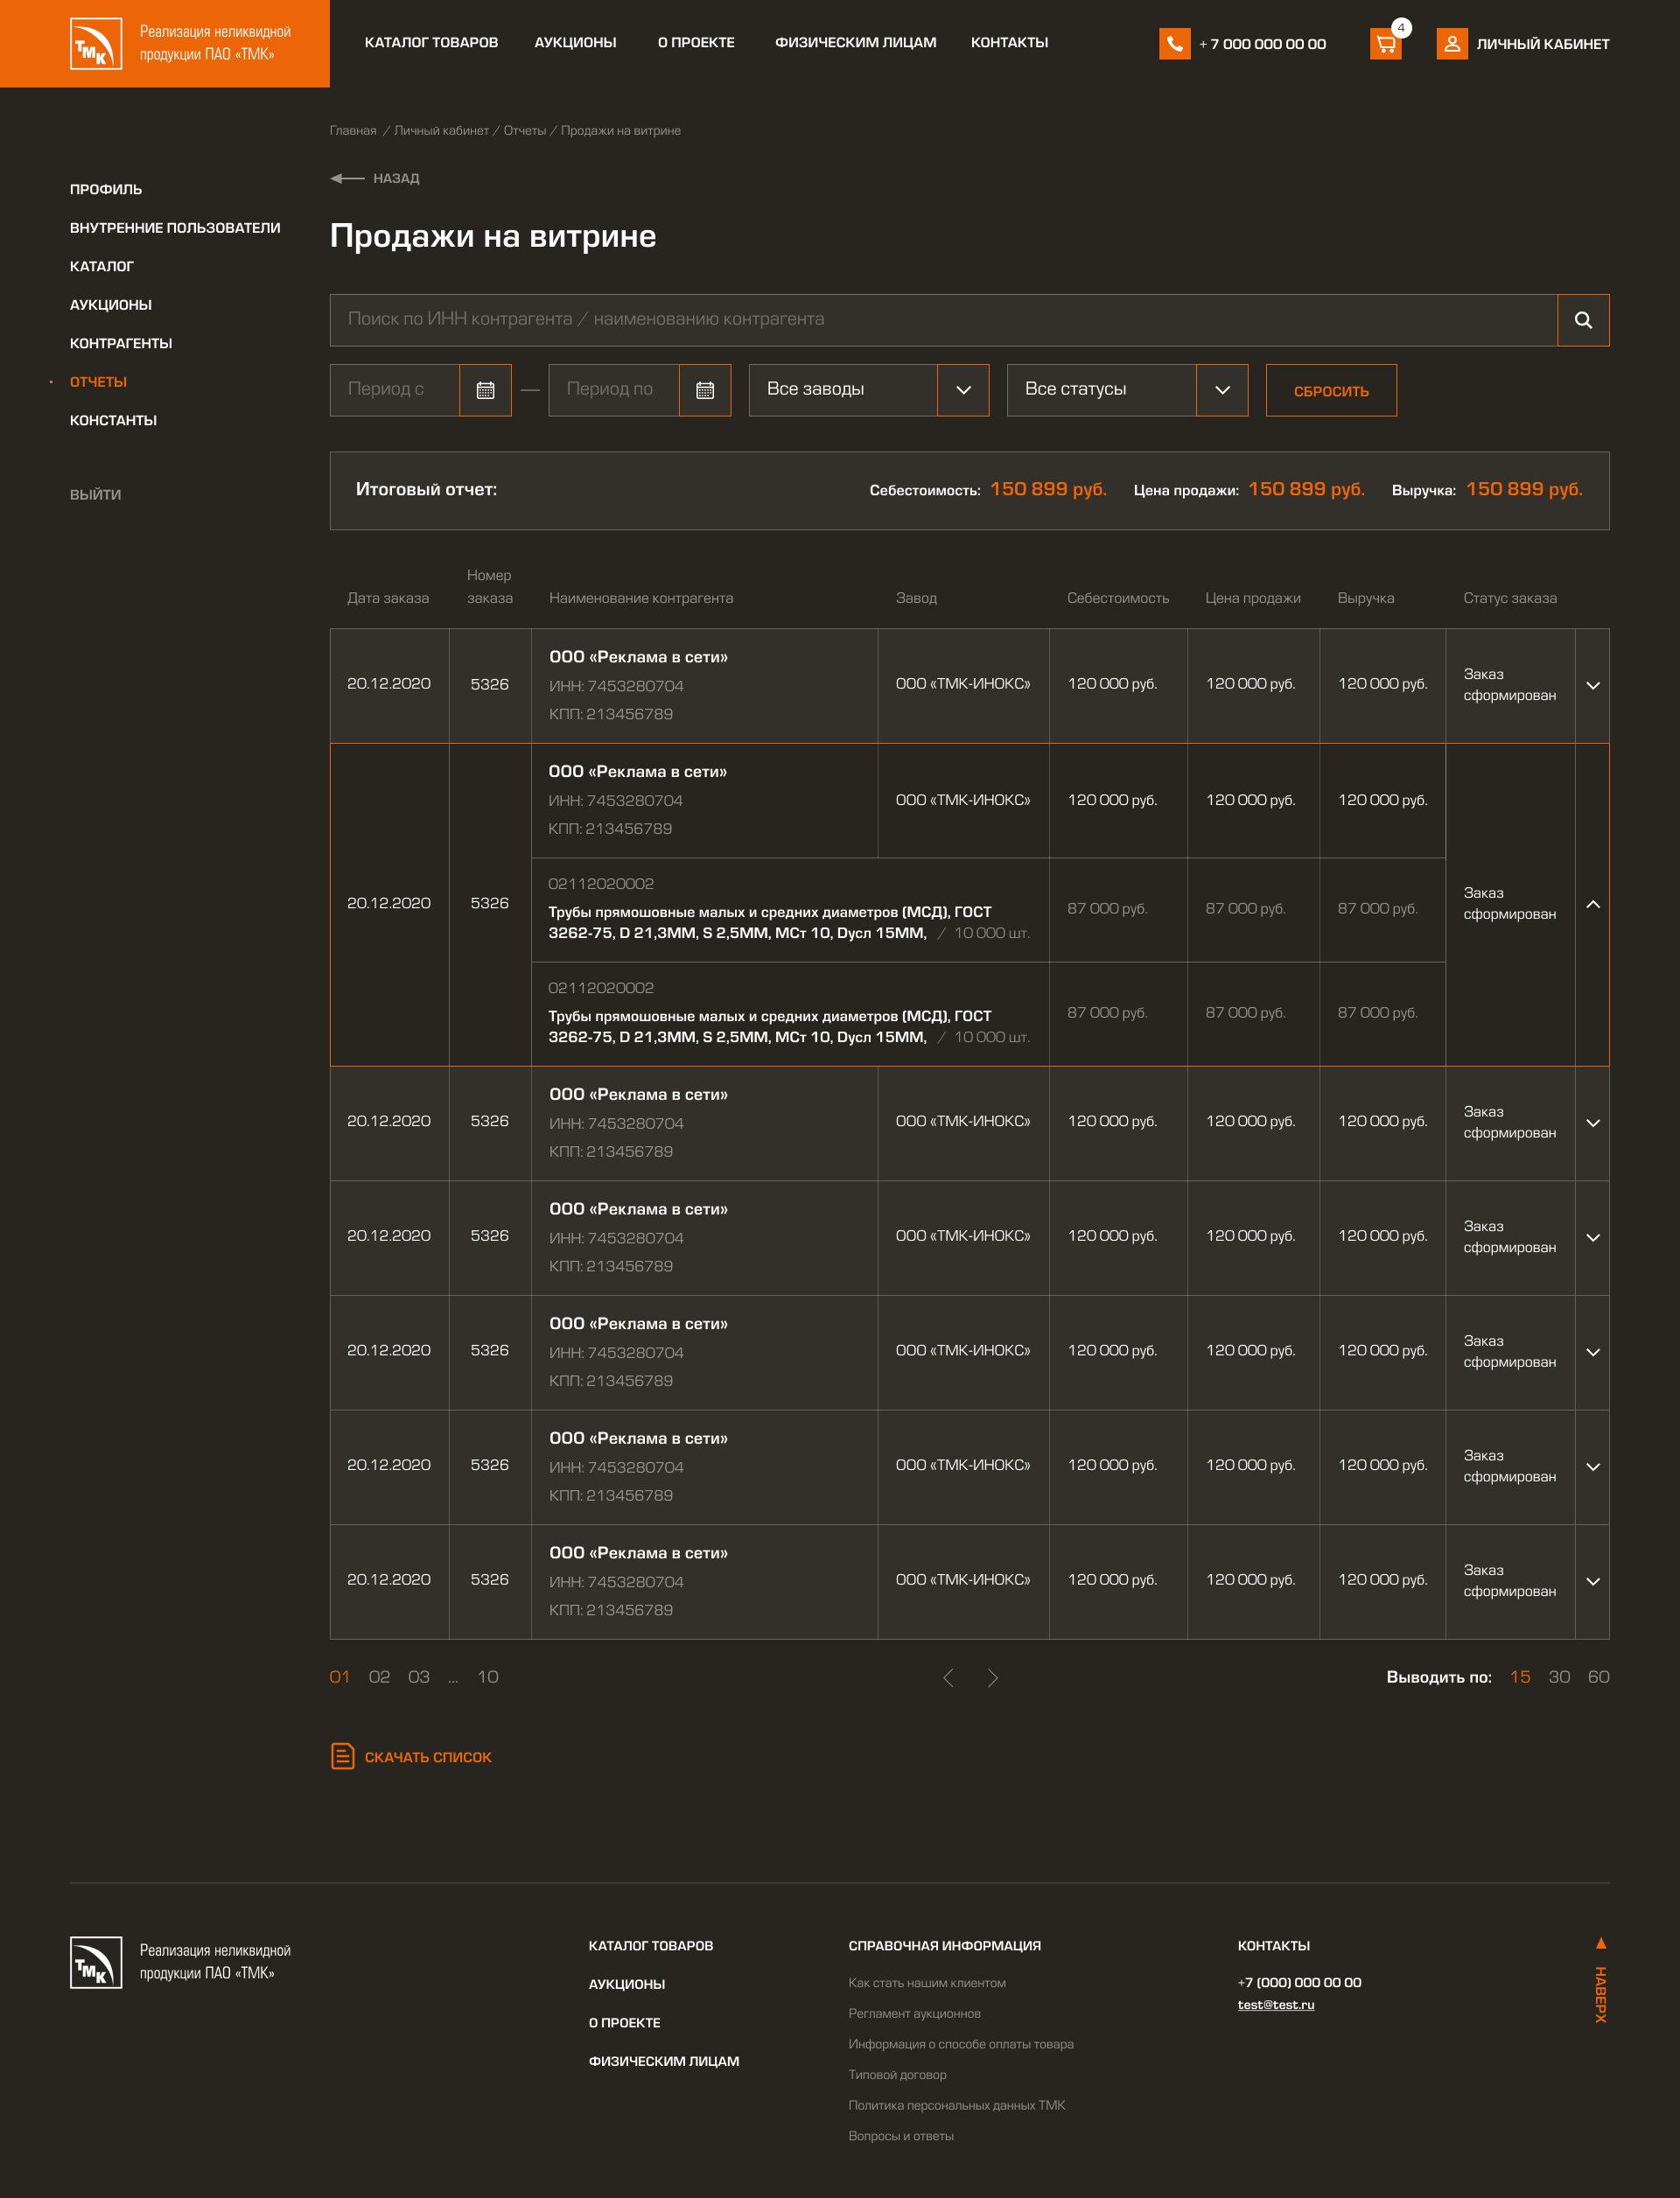Click the Сбросить reset button
This screenshot has width=1680, height=2198.
point(1331,390)
